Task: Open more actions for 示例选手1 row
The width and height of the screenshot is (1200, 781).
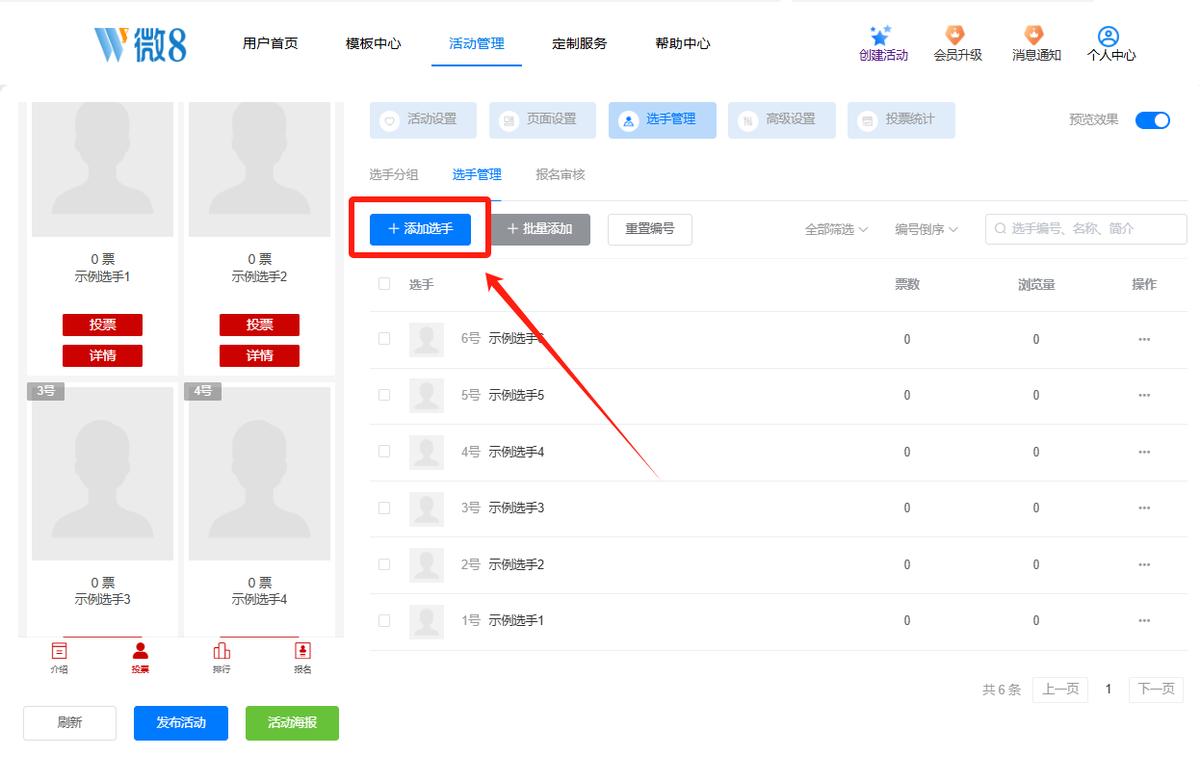Action: point(1144,621)
